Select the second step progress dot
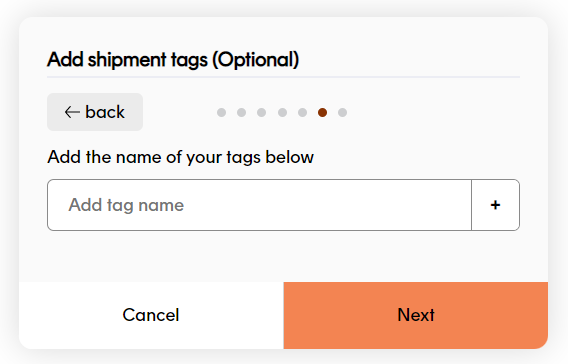Image resolution: width=568 pixels, height=364 pixels. 242,113
